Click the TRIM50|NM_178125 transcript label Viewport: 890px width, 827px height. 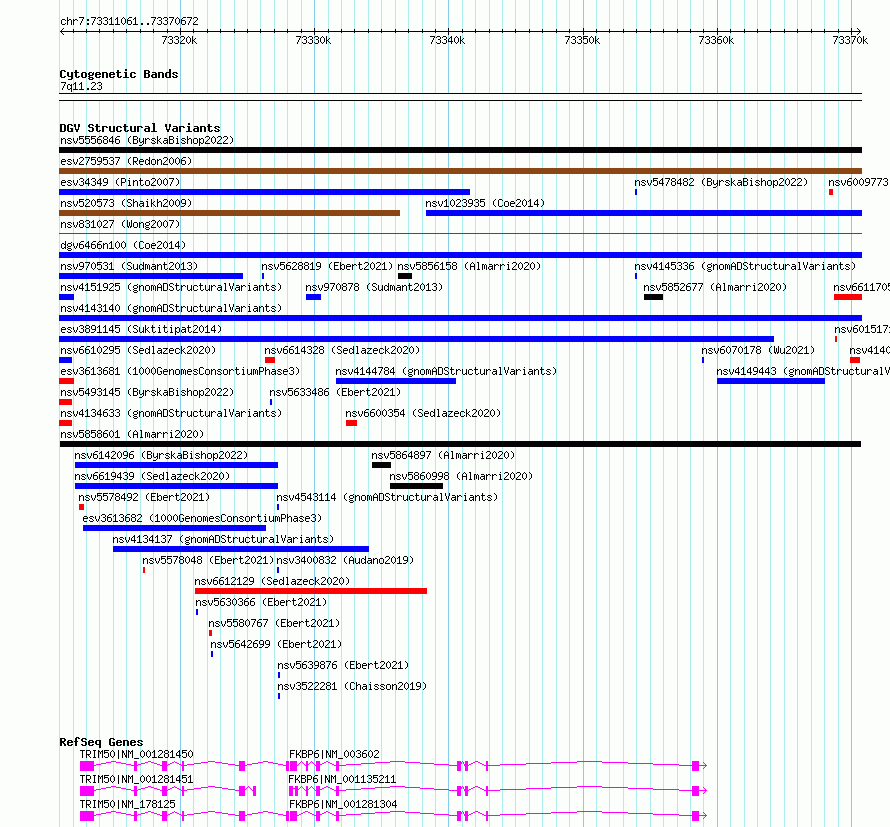tap(128, 804)
